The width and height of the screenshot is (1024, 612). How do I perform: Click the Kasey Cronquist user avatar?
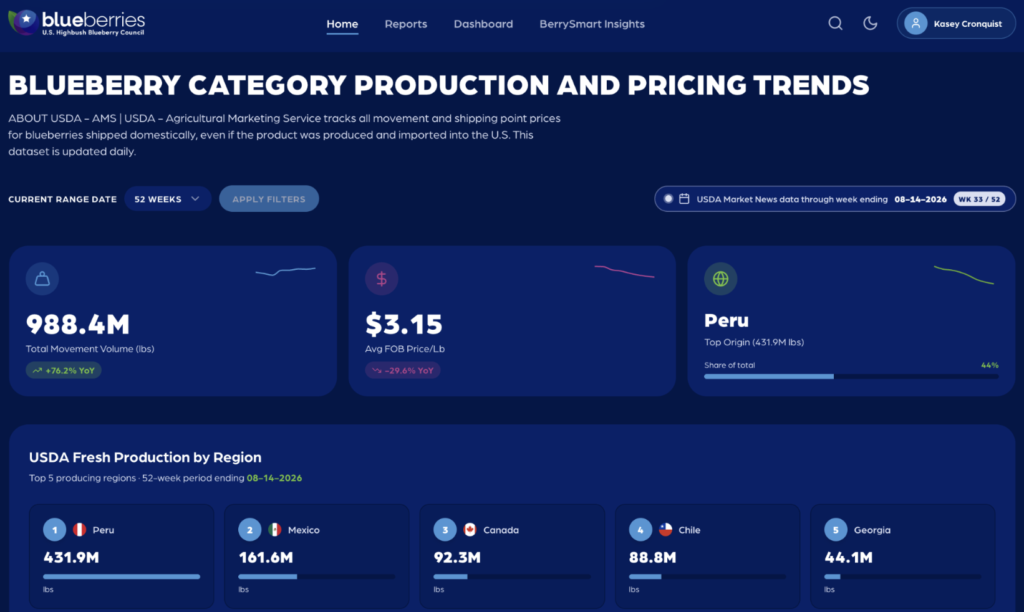pyautogui.click(x=916, y=24)
